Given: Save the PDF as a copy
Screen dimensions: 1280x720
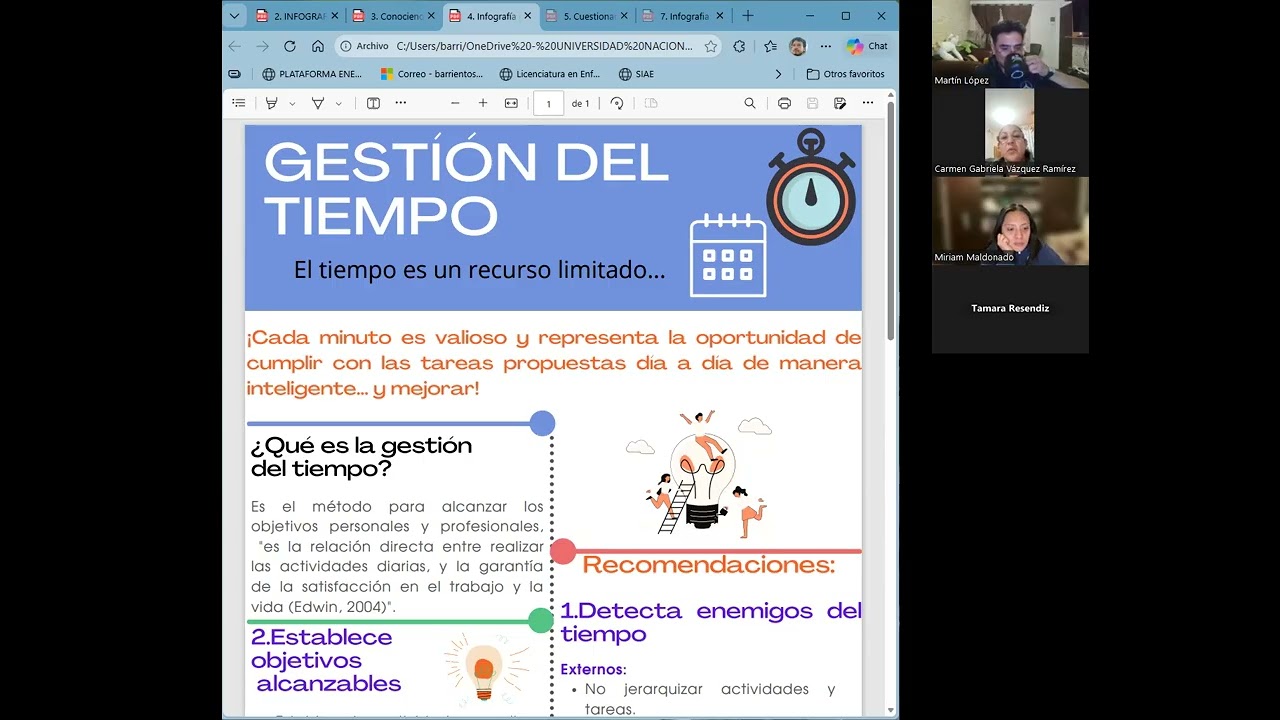Looking at the screenshot, I should coord(840,103).
